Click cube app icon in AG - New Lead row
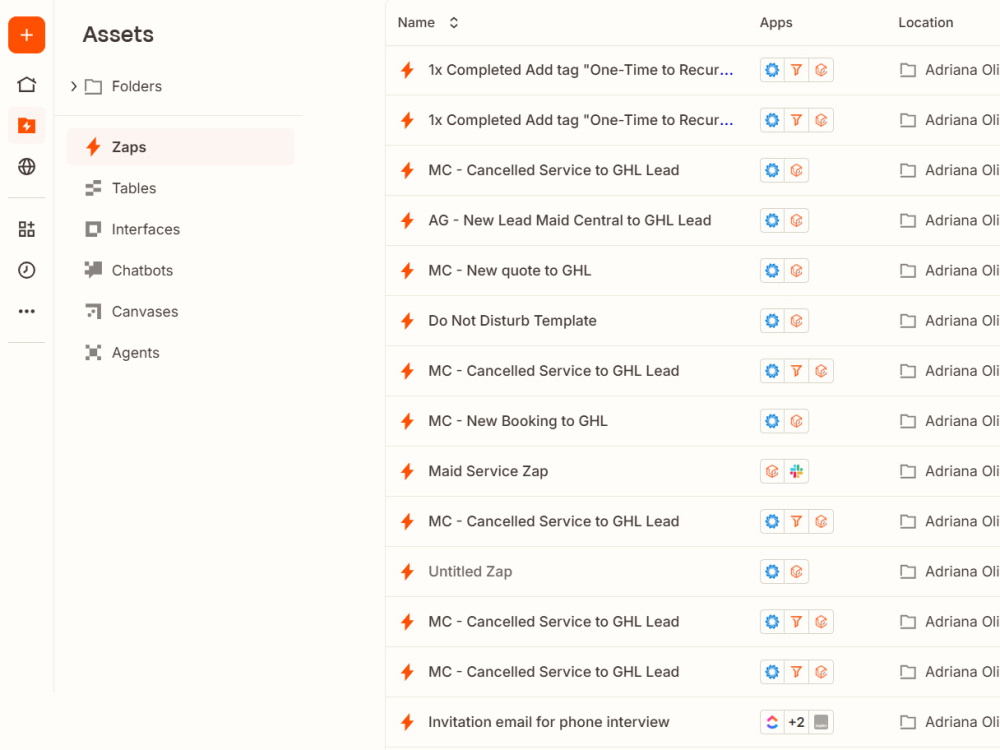This screenshot has width=1000, height=750. click(x=796, y=220)
